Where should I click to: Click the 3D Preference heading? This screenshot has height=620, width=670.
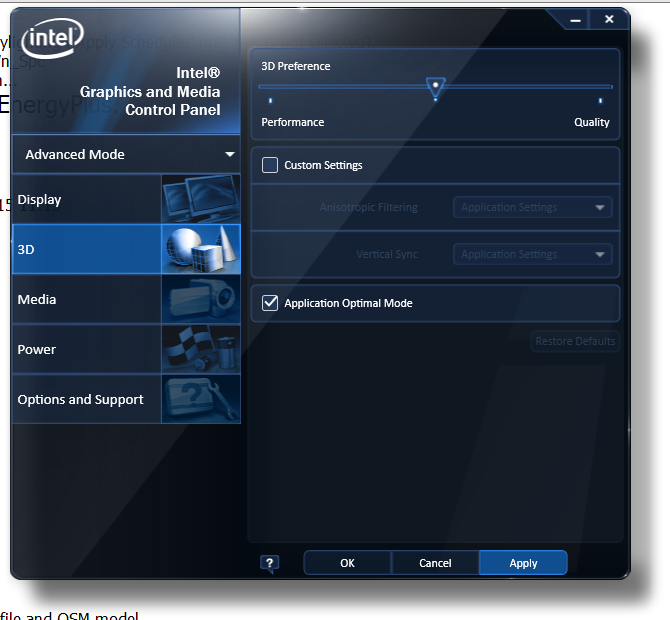click(x=296, y=66)
